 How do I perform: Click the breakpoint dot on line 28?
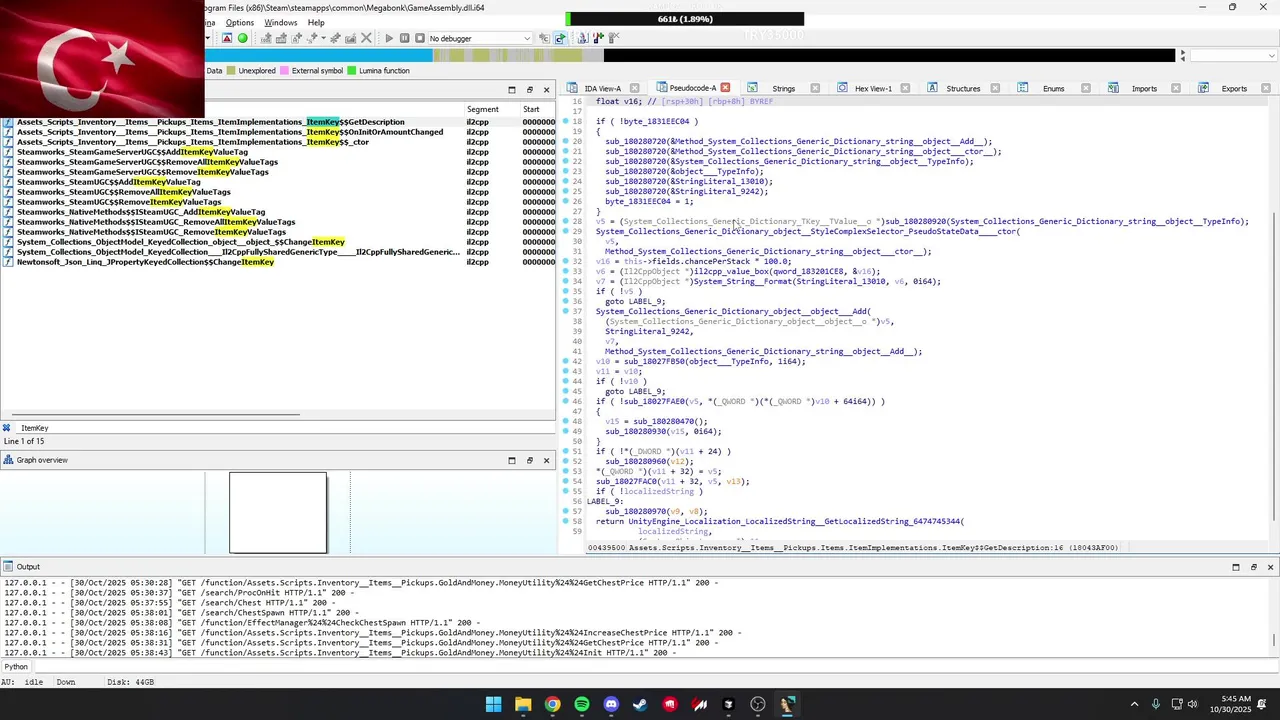[565, 222]
